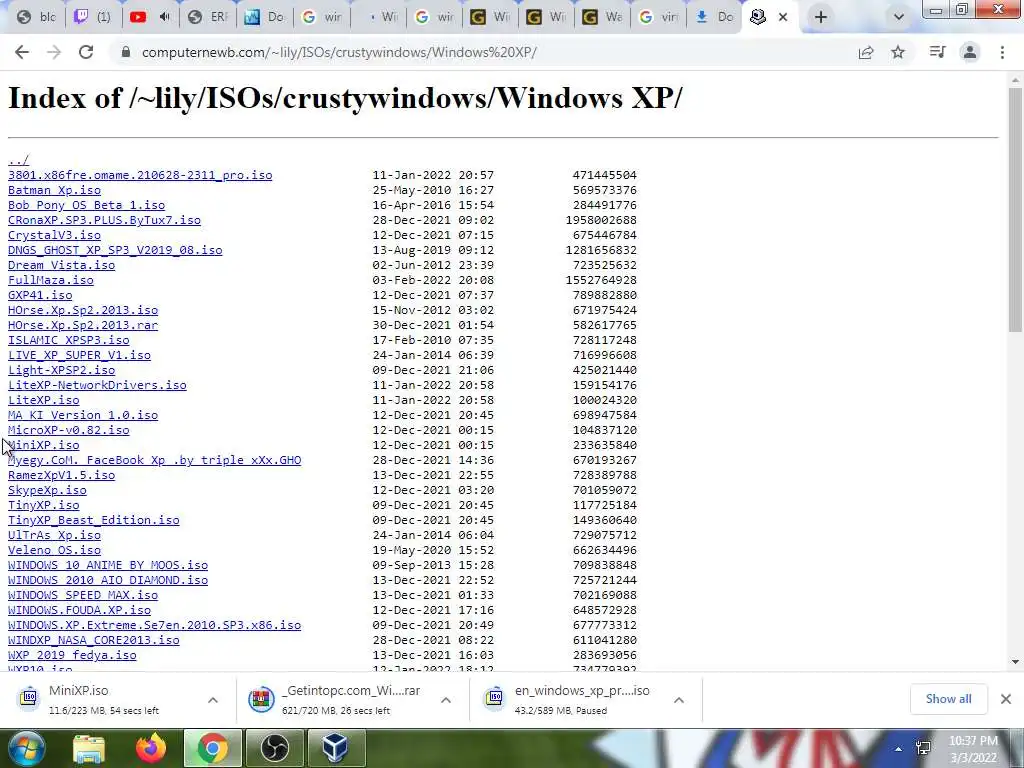
Task: Click the scrollbar down arrow
Action: (1015, 662)
